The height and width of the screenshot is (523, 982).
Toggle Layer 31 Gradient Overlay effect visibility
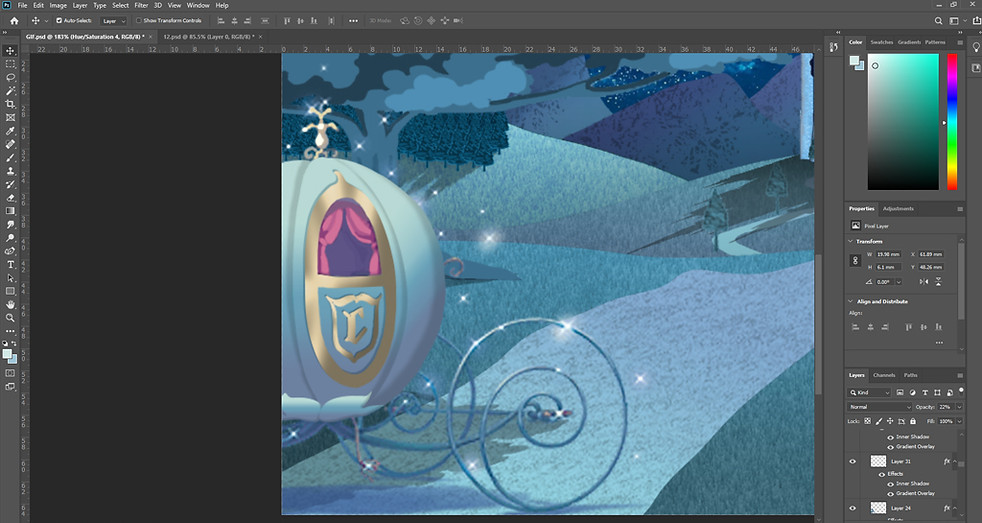click(x=891, y=493)
